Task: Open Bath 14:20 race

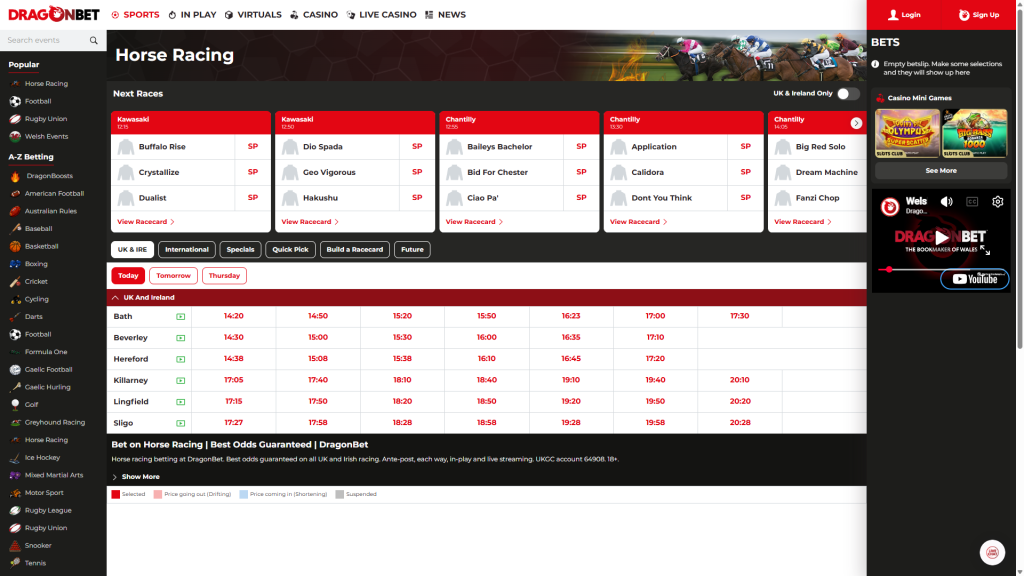Action: point(234,316)
